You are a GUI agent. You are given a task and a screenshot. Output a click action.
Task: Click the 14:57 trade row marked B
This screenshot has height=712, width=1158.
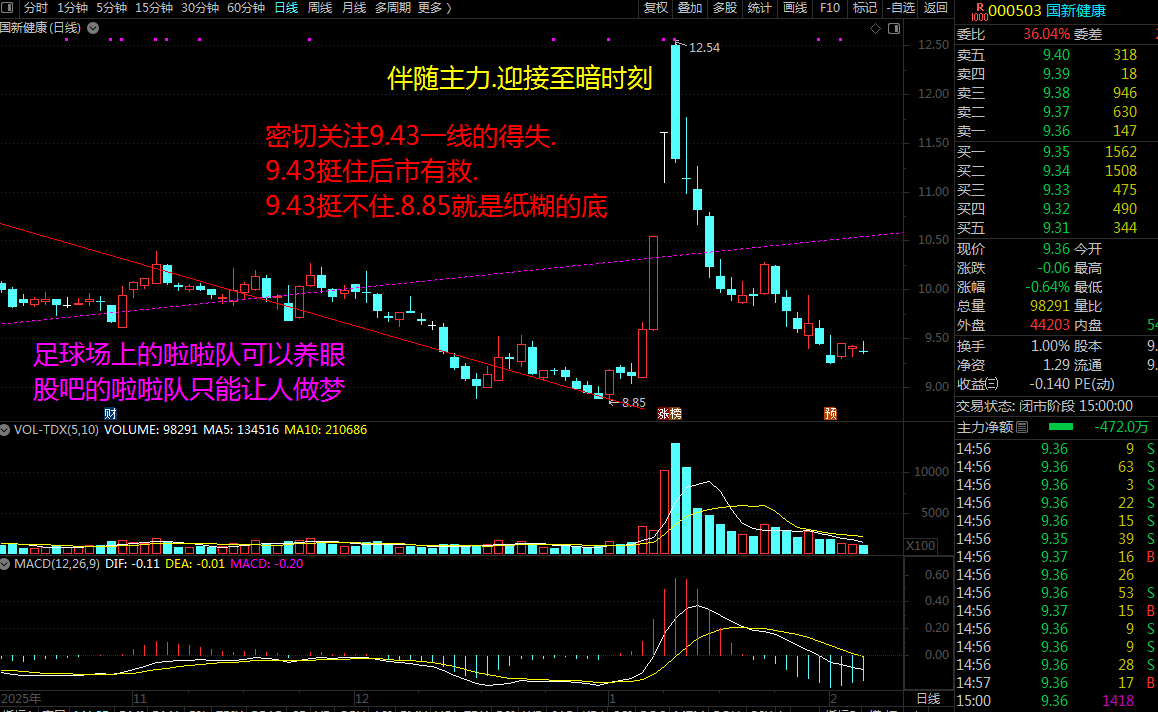(x=1056, y=683)
